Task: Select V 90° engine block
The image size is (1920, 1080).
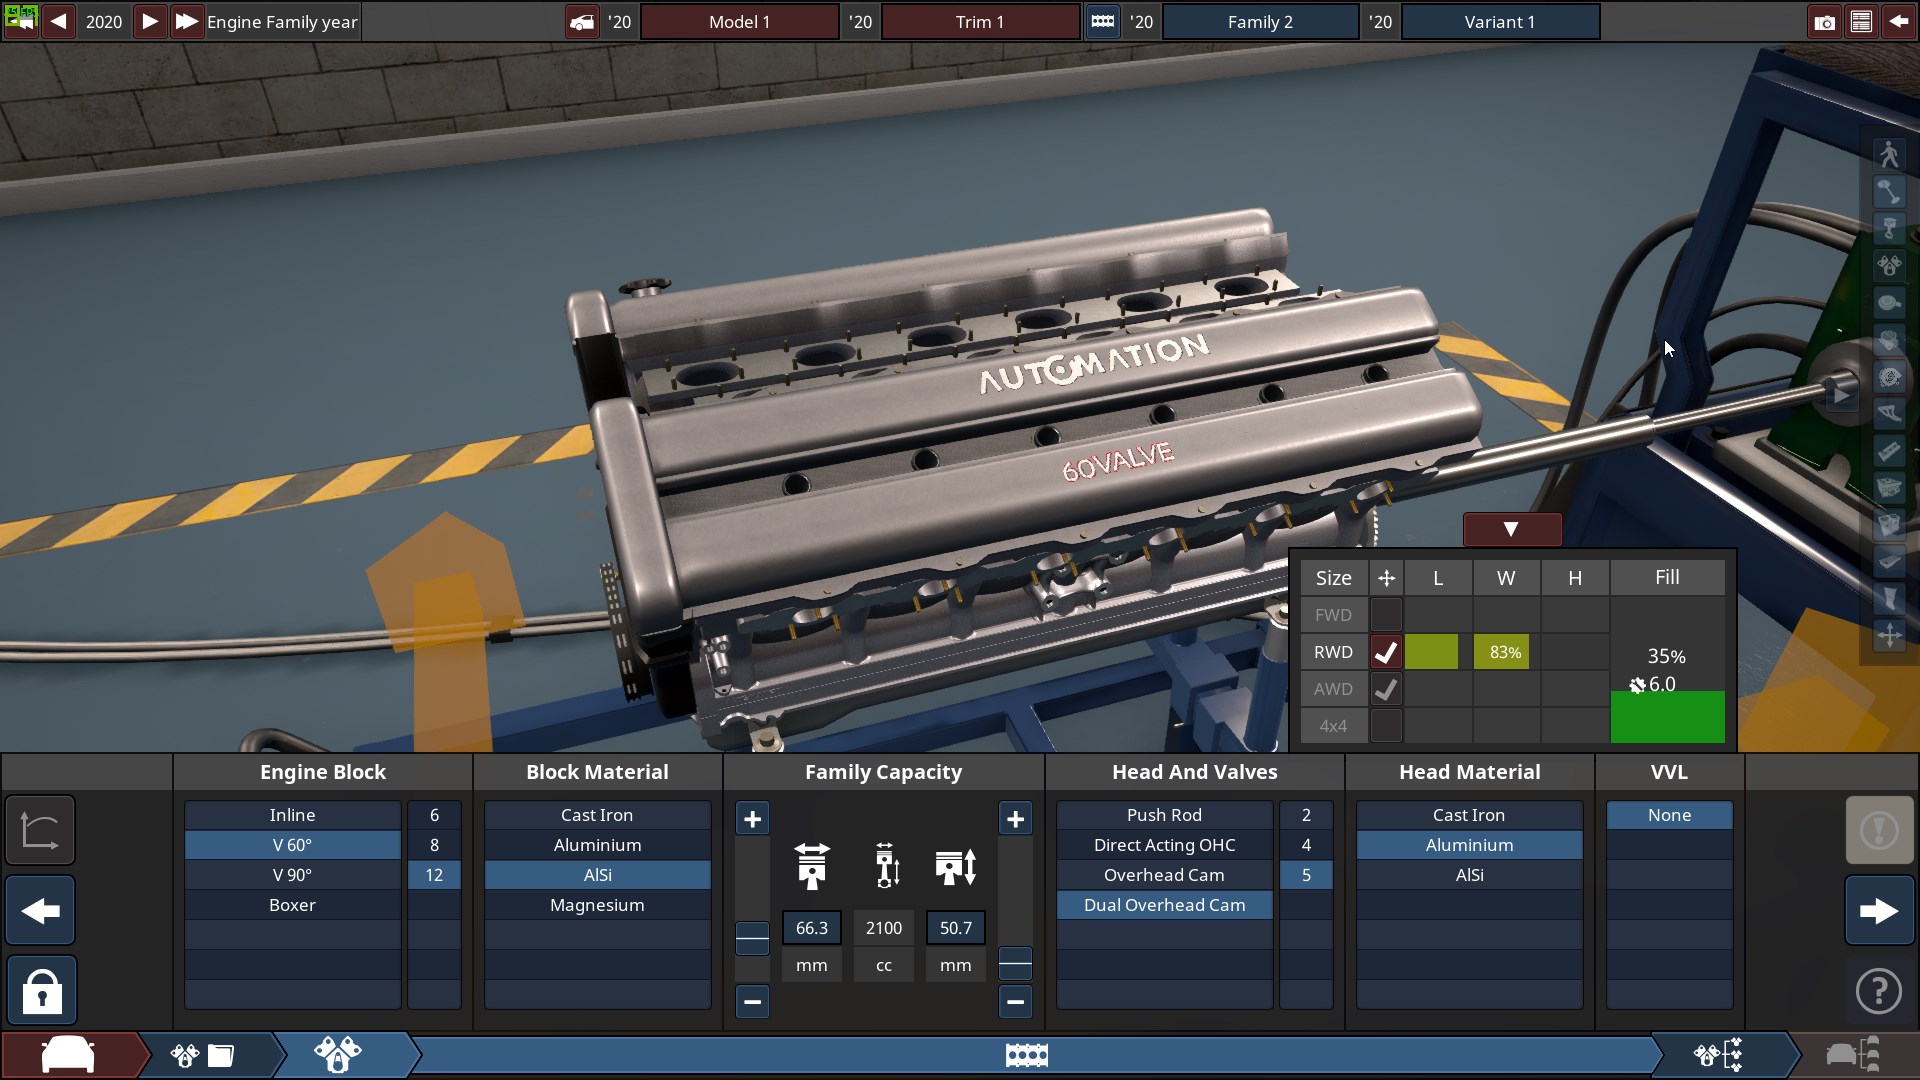Action: [x=292, y=875]
